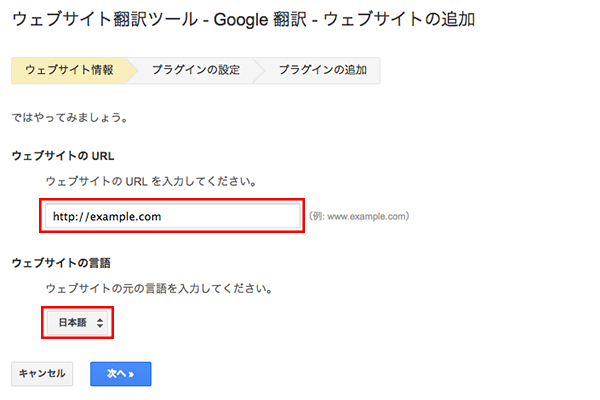Click the http://example.com text in the field
This screenshot has width=600, height=400.
pyautogui.click(x=107, y=216)
